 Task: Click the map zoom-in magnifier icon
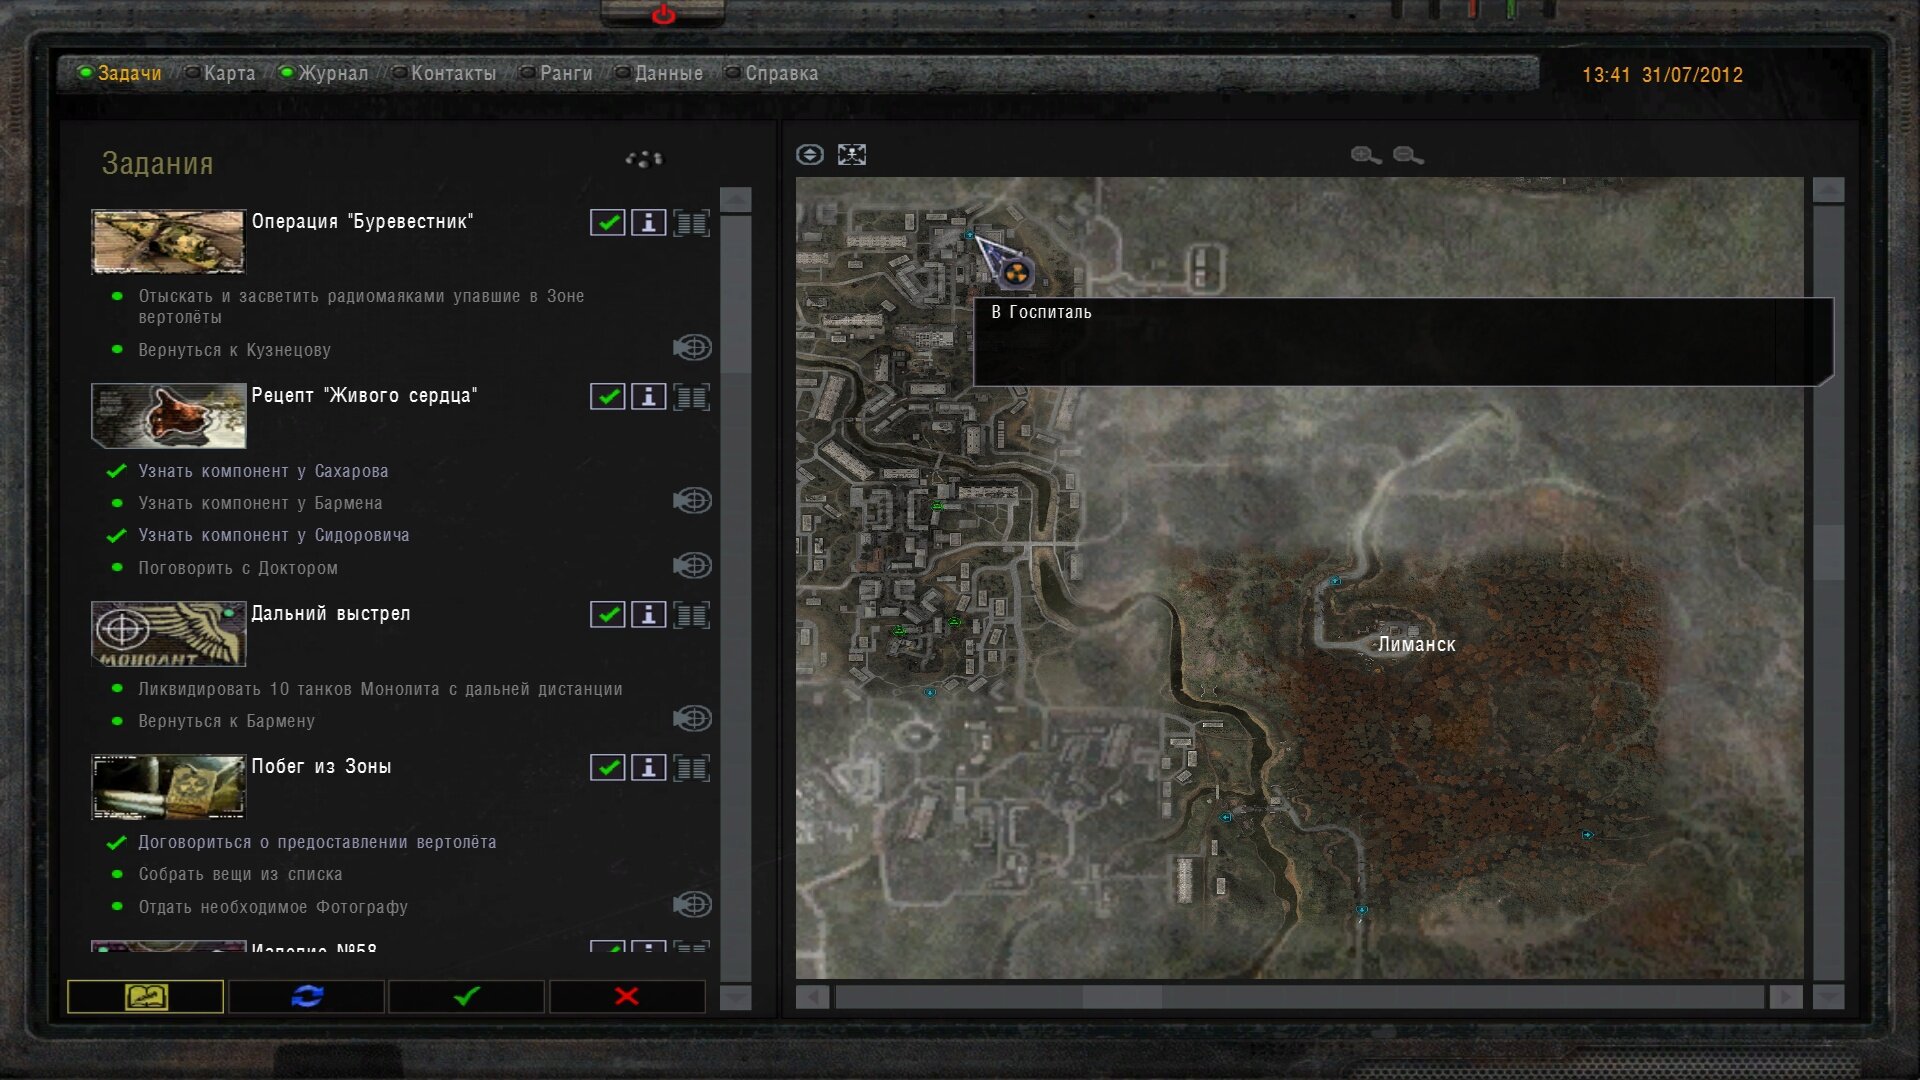pyautogui.click(x=1365, y=155)
